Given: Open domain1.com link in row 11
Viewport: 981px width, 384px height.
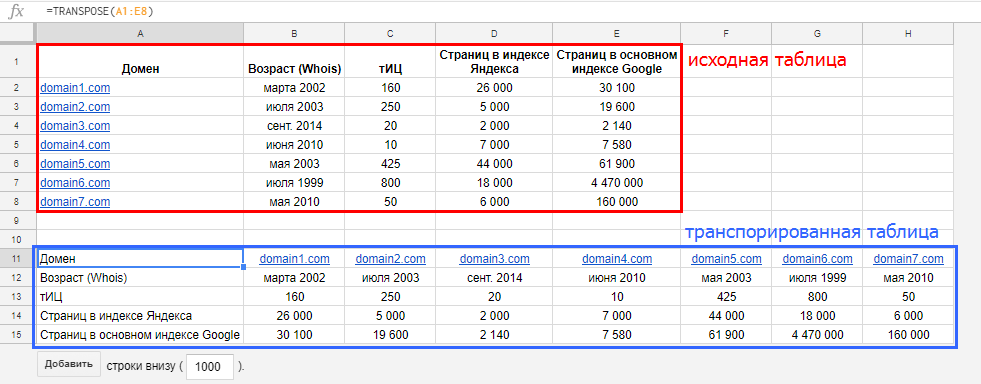Looking at the screenshot, I should coord(294,259).
